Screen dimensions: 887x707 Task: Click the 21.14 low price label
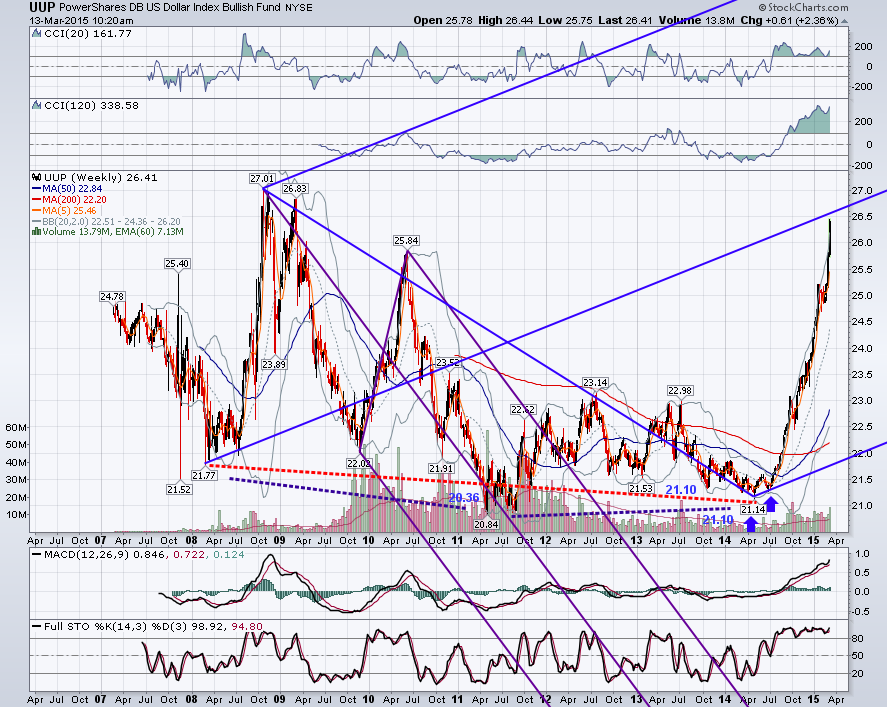click(753, 510)
